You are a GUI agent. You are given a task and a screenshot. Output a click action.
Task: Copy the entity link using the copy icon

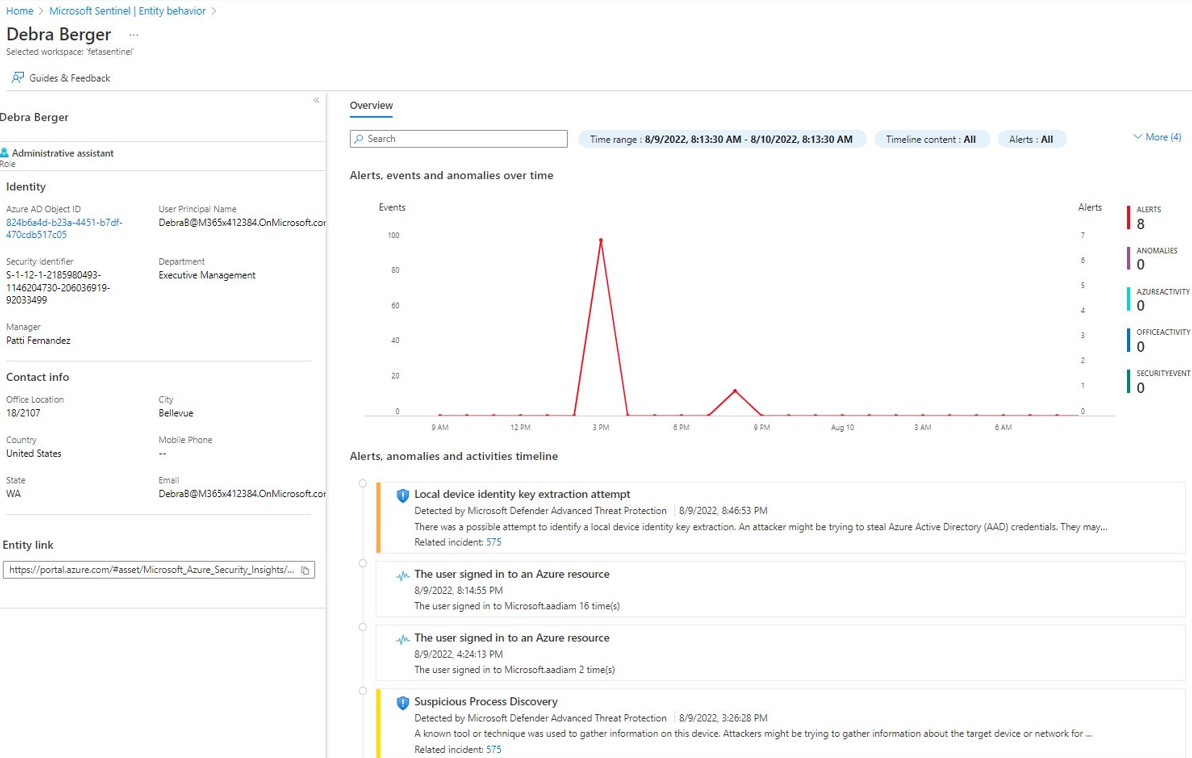pyautogui.click(x=305, y=570)
